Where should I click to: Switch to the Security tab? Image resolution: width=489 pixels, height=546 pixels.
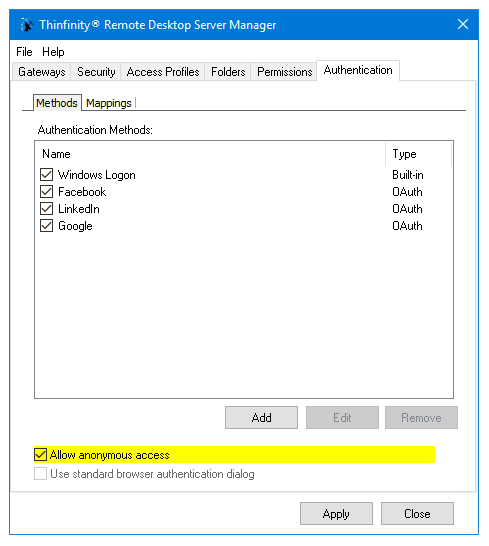[96, 72]
